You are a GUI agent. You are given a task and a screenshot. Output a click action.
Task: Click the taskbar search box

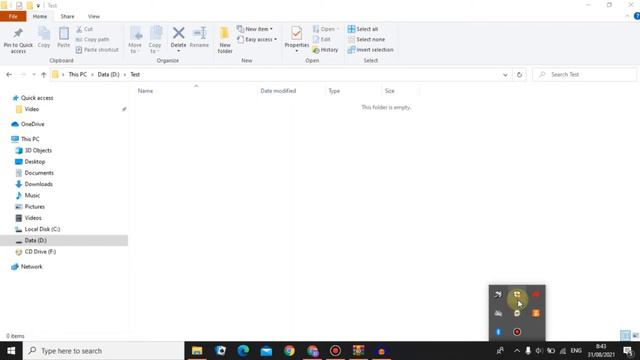tap(104, 351)
